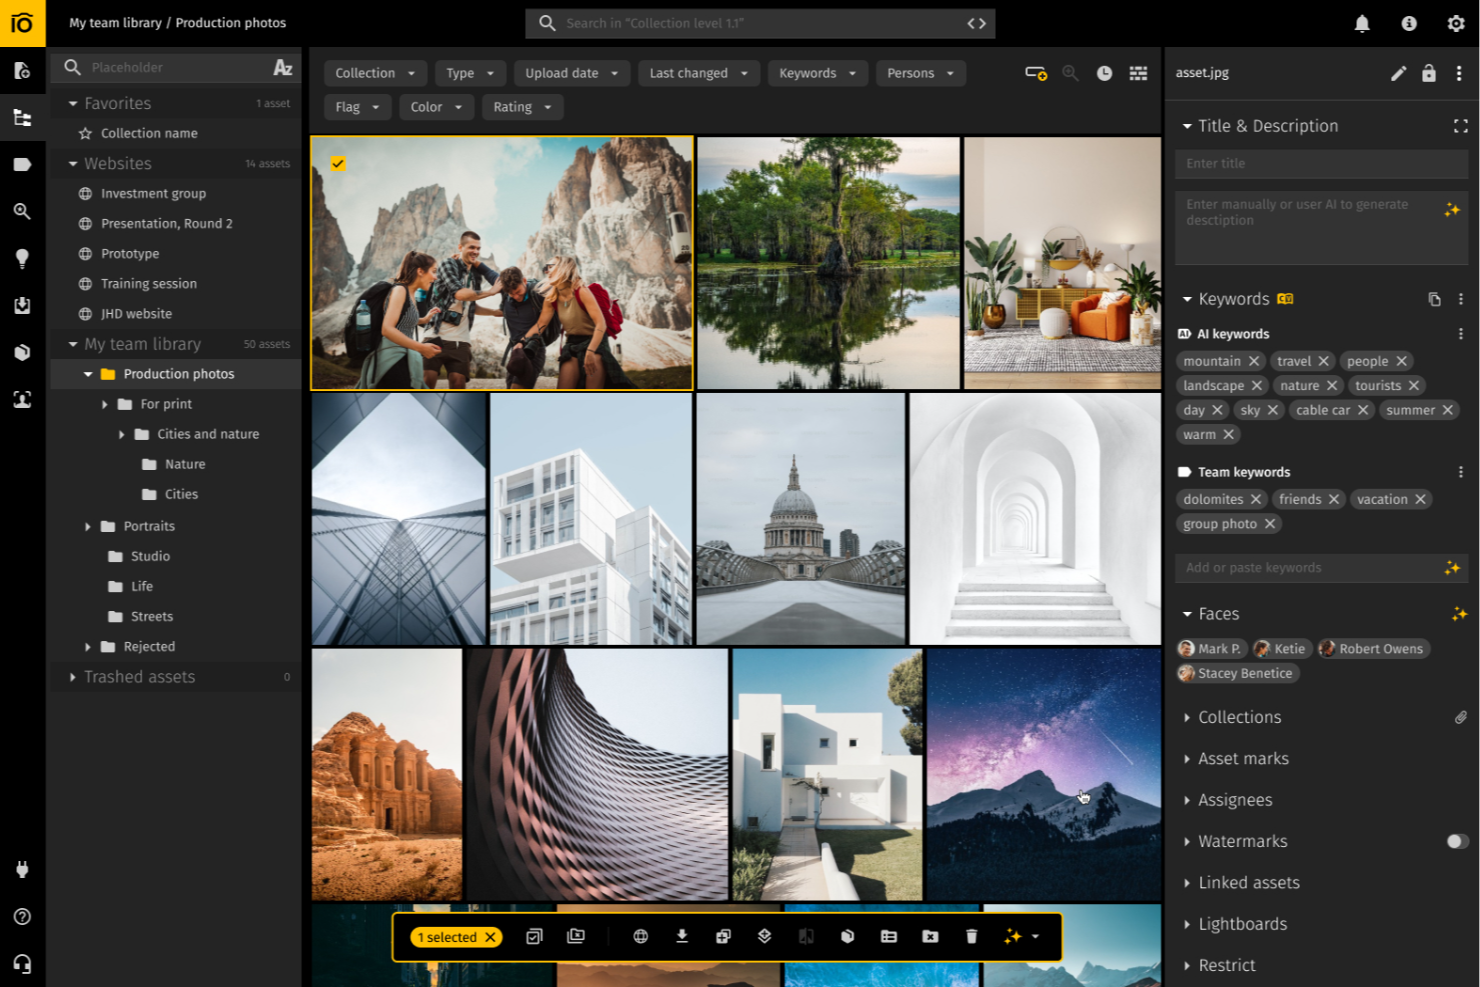
Task: Switch the thumbnail grid view icon
Action: click(x=1138, y=73)
